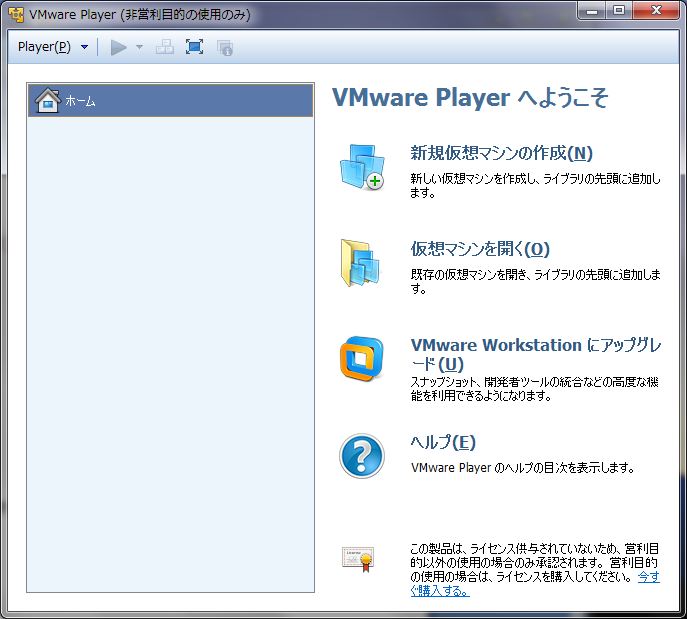Click the VMware Player title bar icon
The image size is (687, 619).
click(x=16, y=15)
